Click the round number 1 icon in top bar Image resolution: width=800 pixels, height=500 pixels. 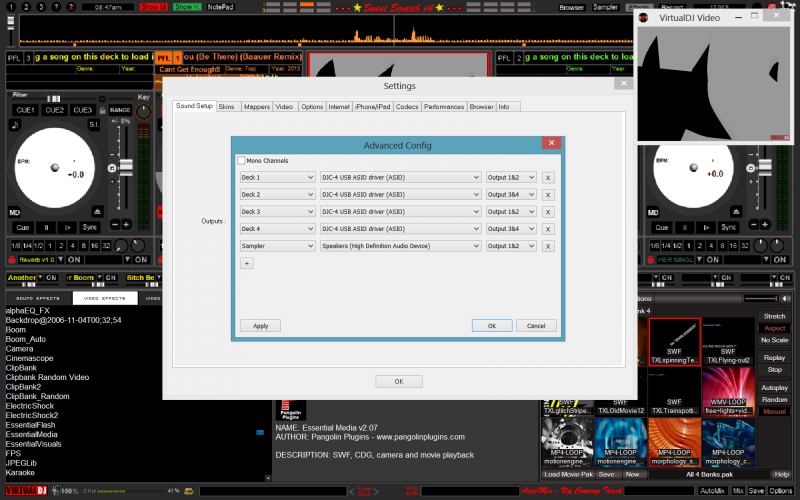point(11,7)
